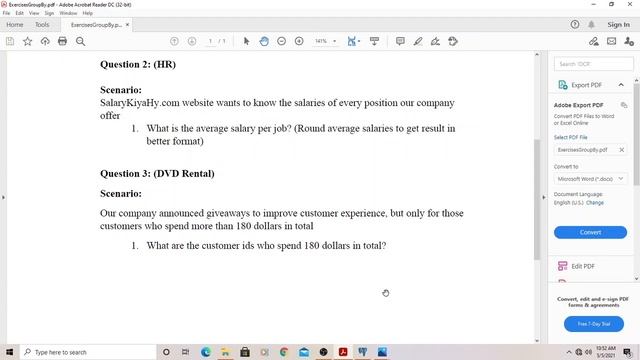
Task: Click Change document language link
Action: coord(595,203)
